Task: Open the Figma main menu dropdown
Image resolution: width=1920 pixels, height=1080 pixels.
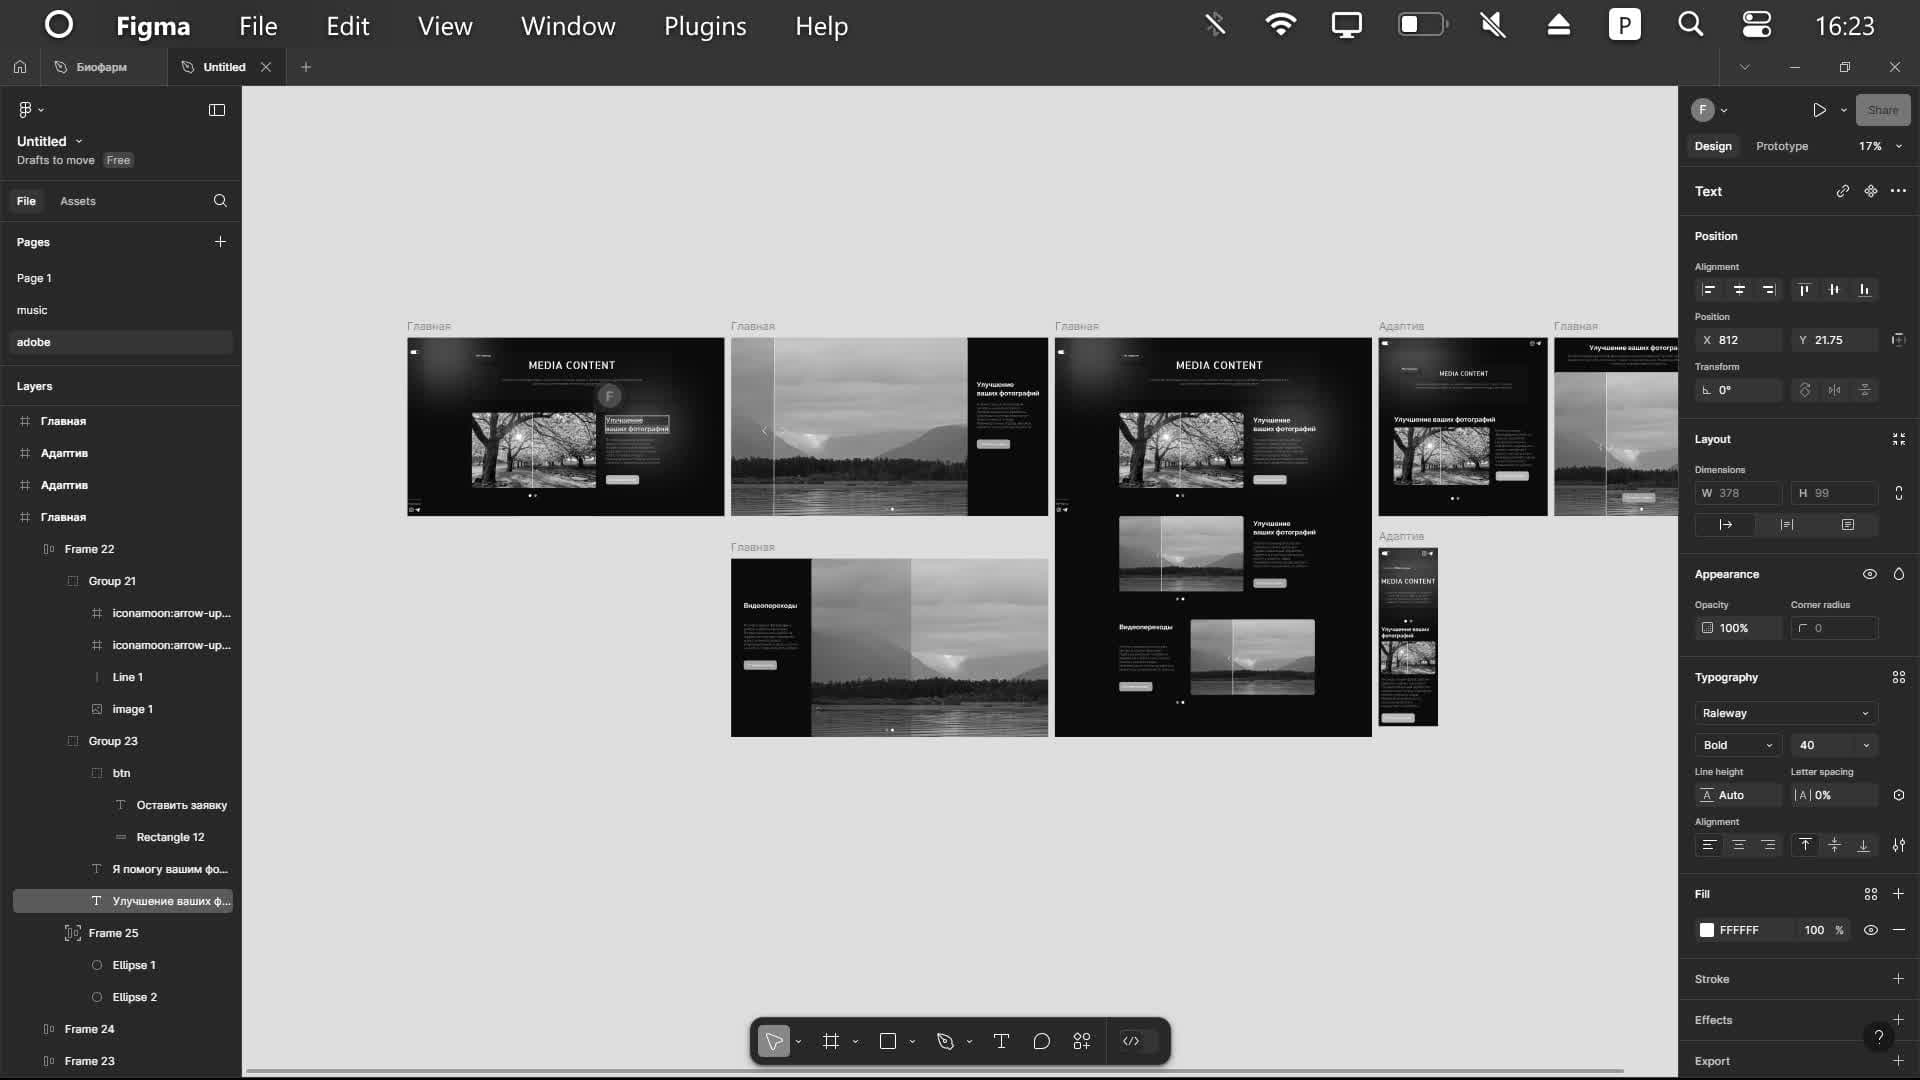Action: point(31,110)
